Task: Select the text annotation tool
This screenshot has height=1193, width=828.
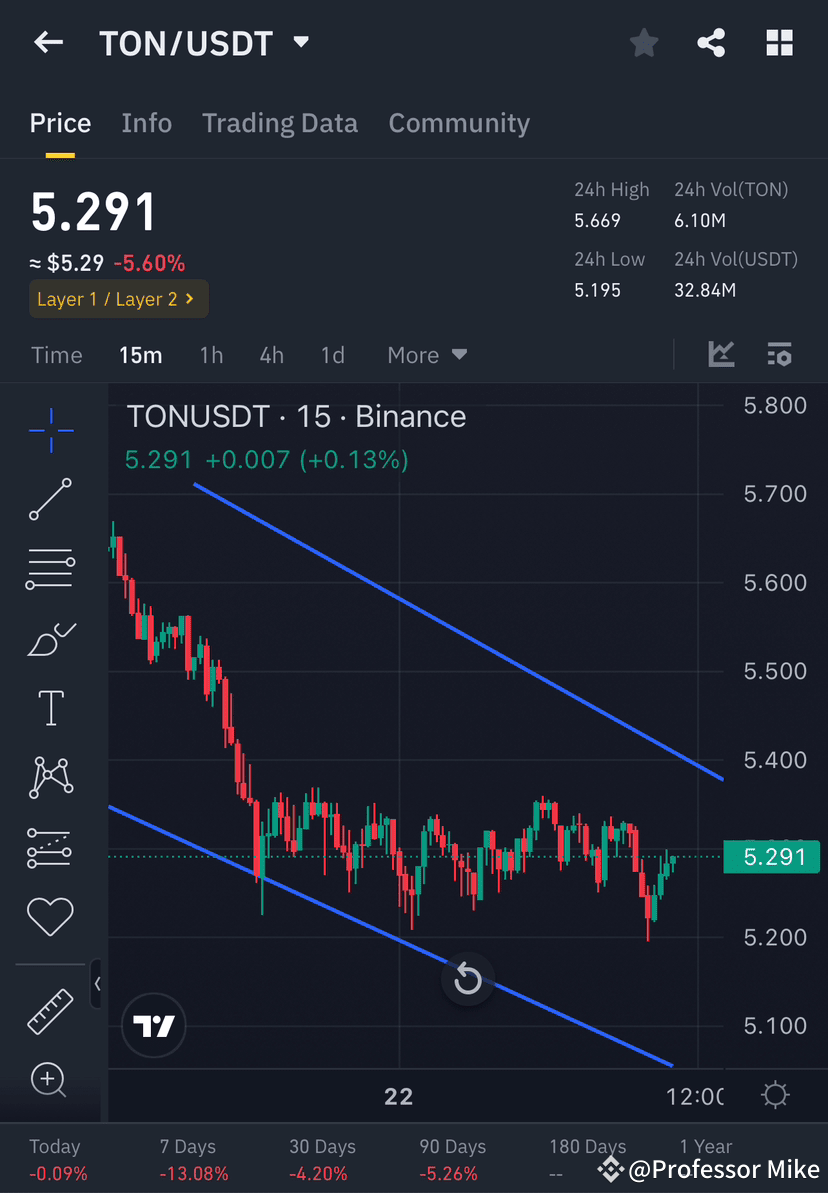Action: (50, 707)
